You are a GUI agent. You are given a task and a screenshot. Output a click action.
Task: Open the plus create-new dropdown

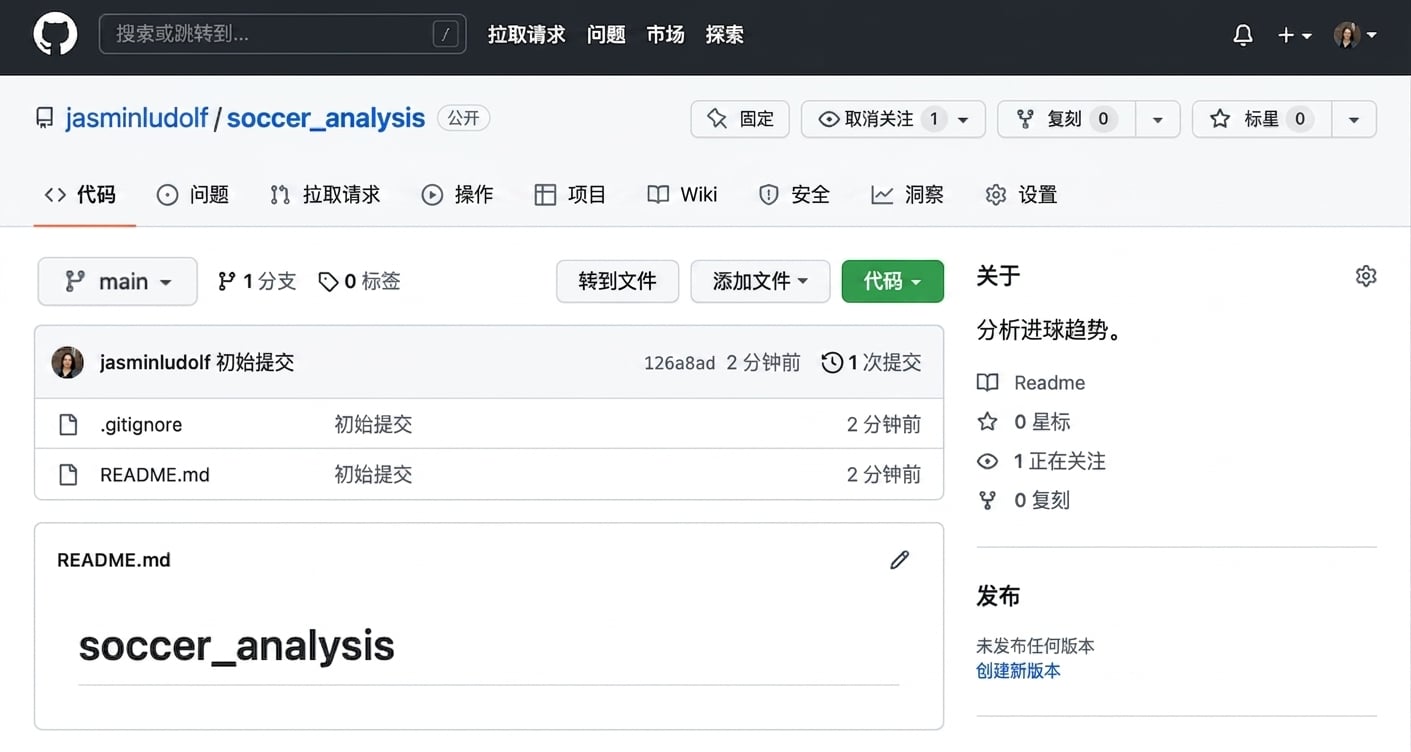click(x=1295, y=35)
